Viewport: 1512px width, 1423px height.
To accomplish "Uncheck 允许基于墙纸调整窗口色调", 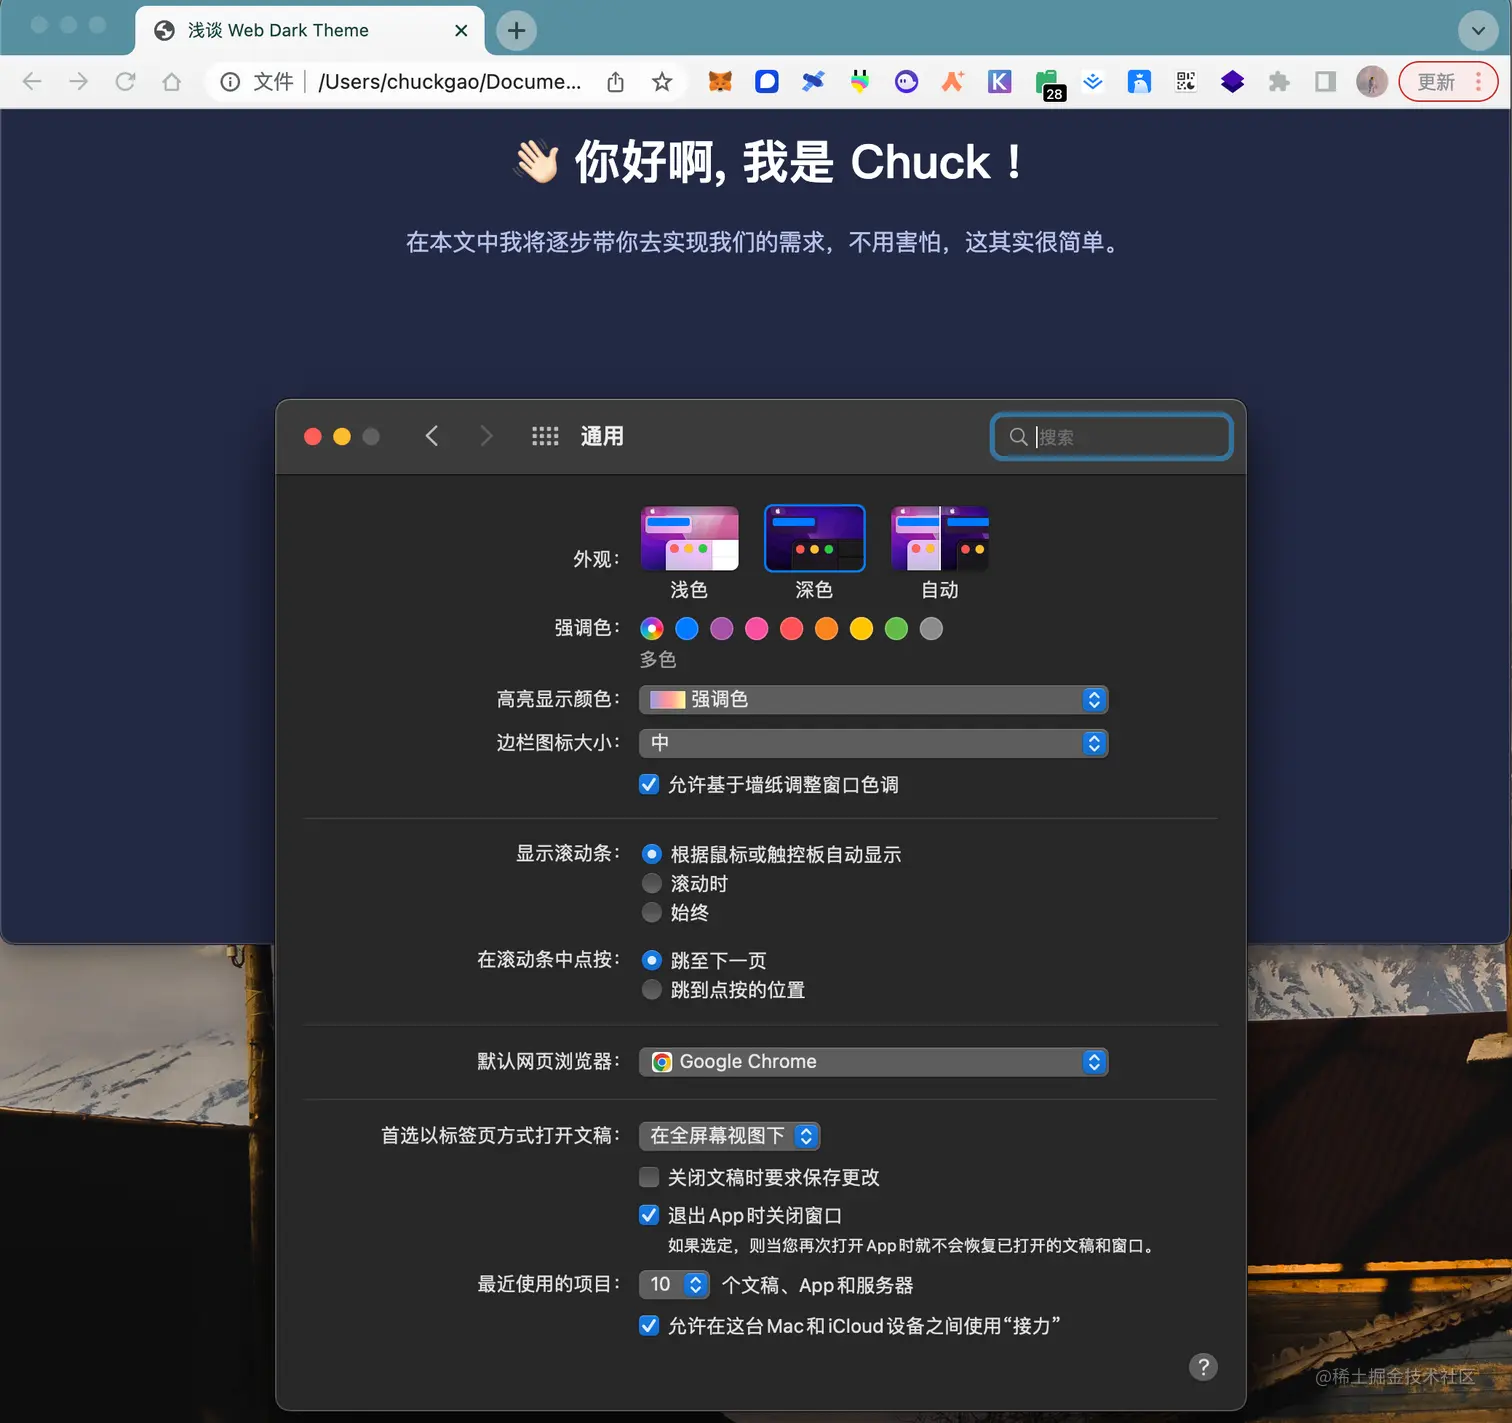I will click(649, 784).
